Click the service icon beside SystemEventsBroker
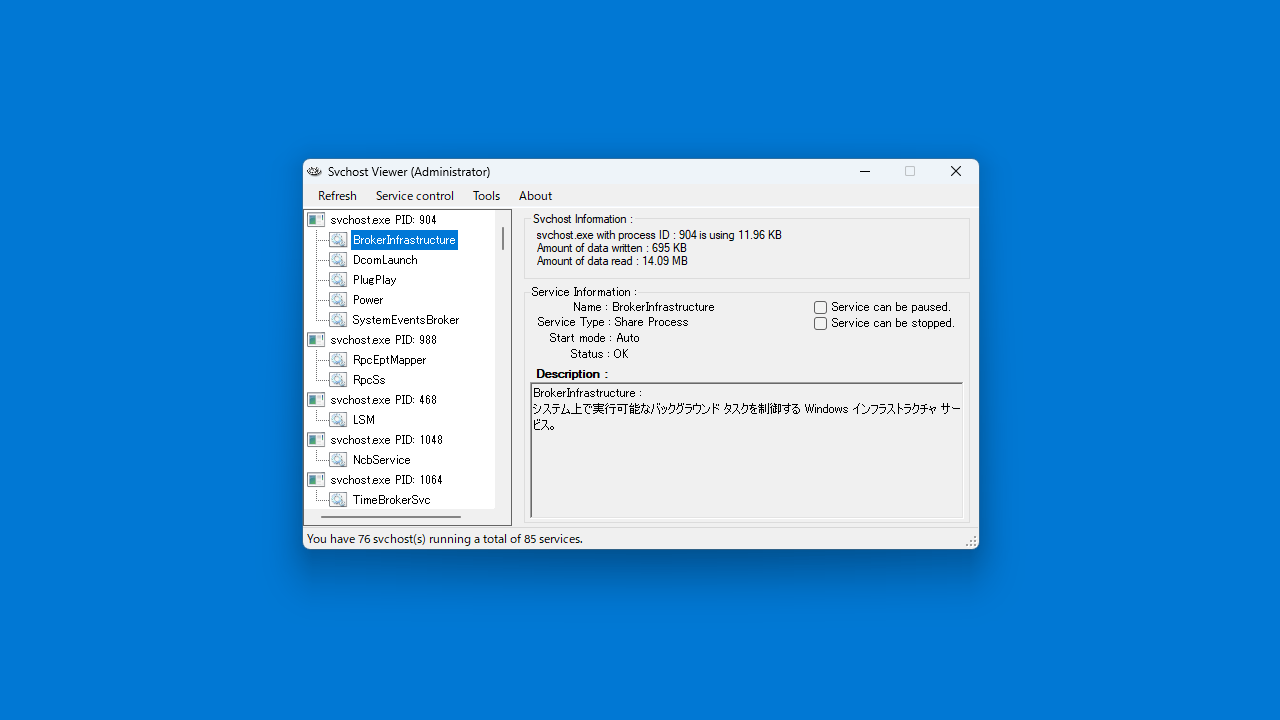The height and width of the screenshot is (720, 1280). [338, 320]
